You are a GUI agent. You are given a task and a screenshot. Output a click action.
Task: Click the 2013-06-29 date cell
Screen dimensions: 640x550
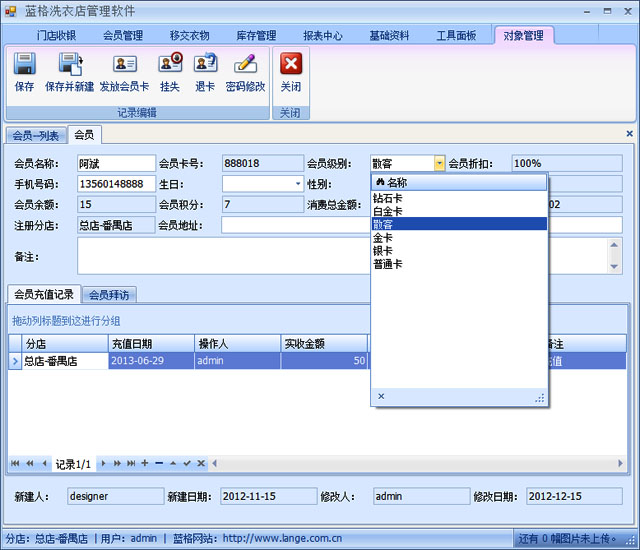coord(151,361)
